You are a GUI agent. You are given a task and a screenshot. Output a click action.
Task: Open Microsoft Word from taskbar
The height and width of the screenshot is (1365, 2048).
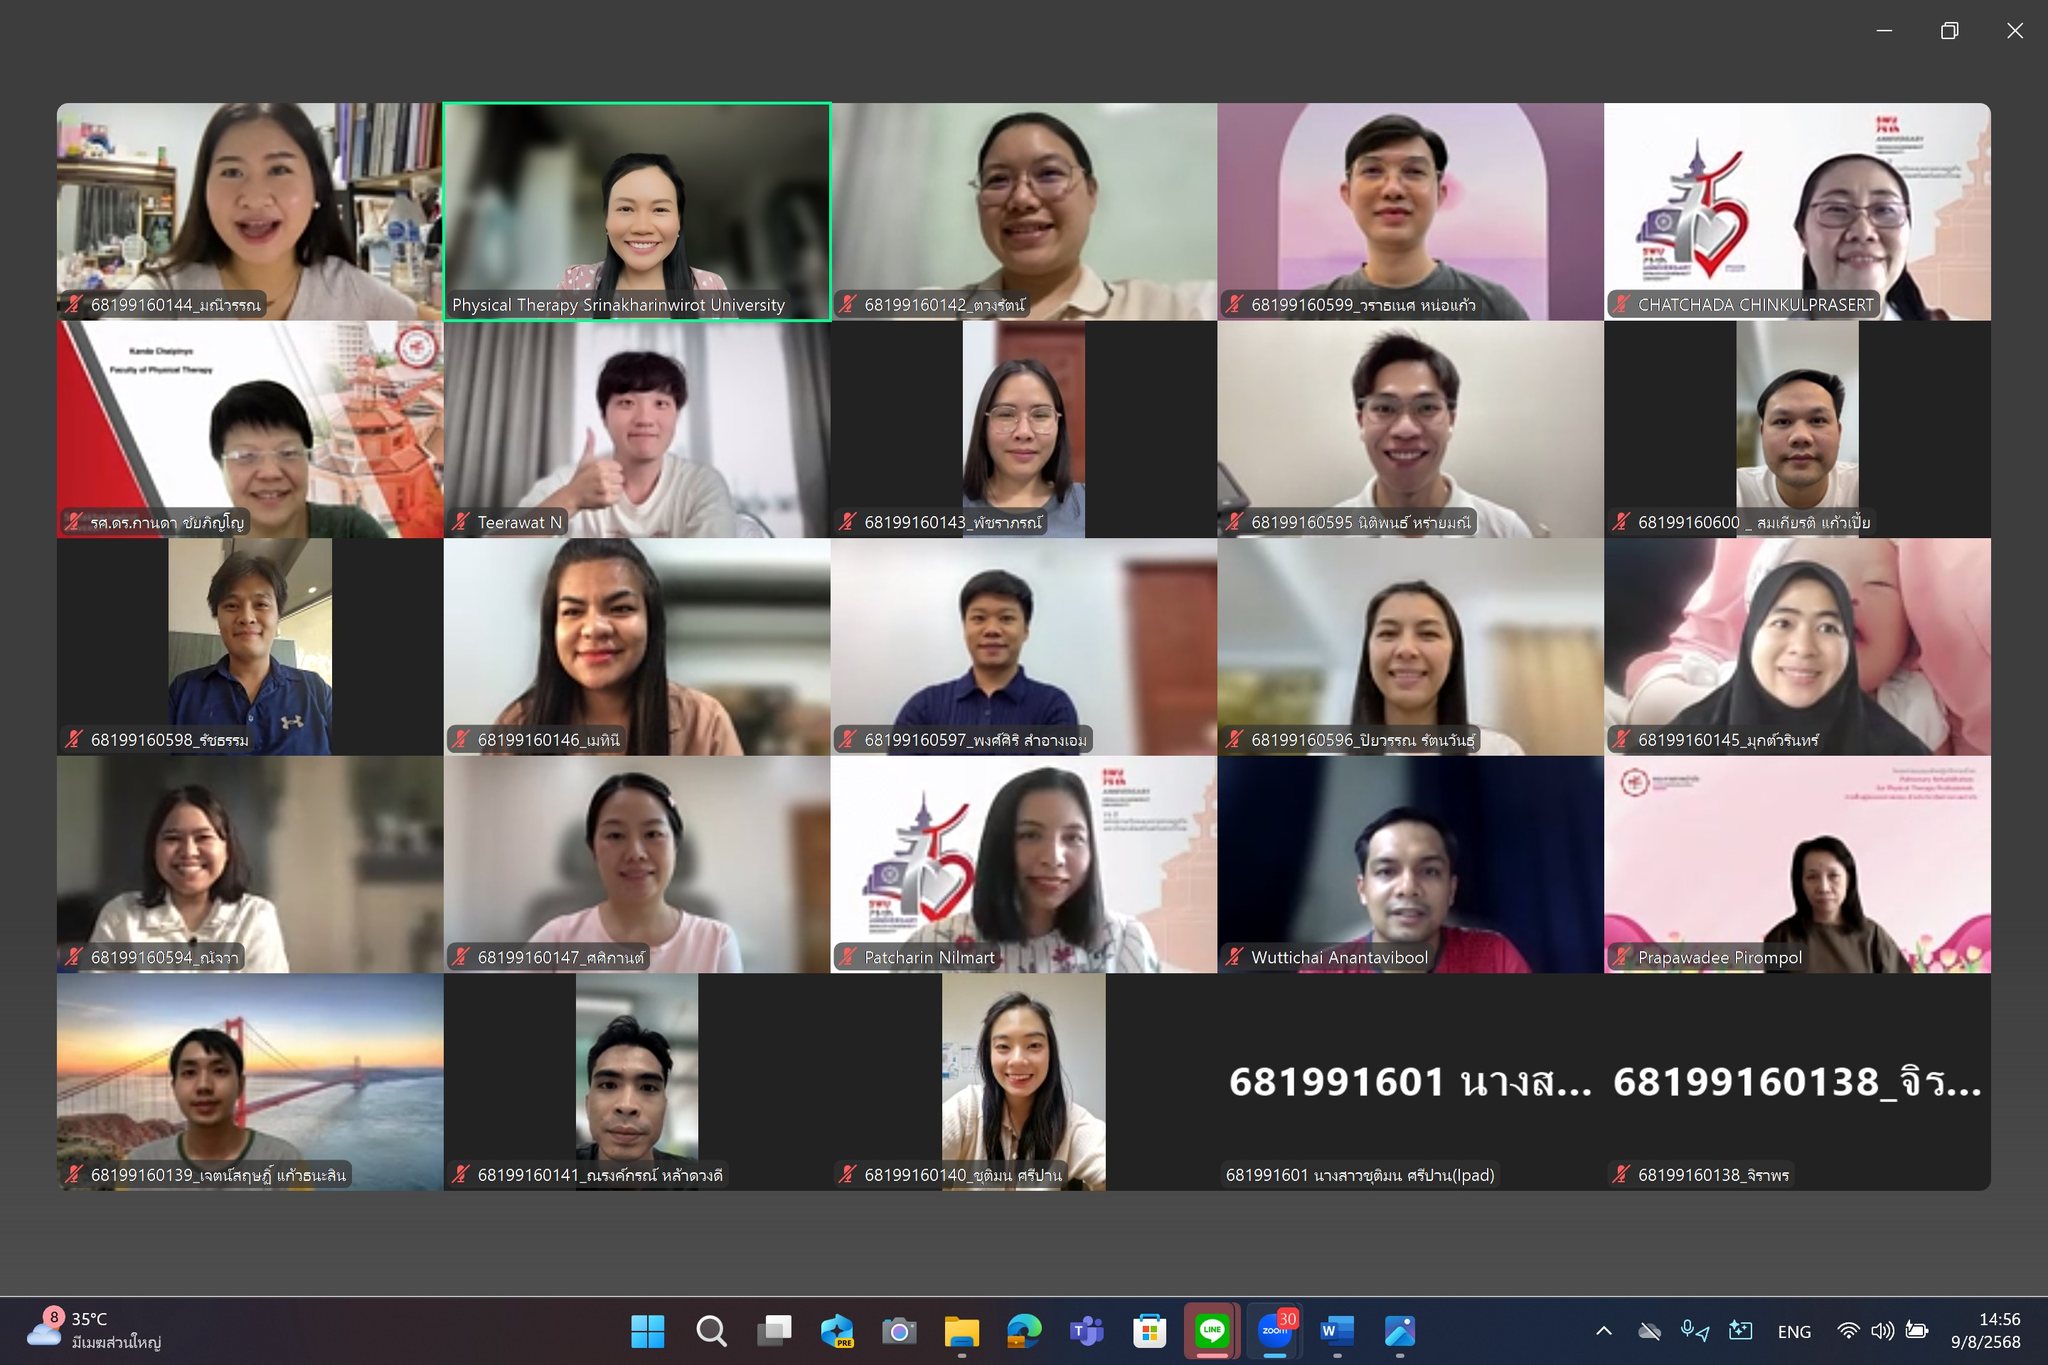[1337, 1331]
